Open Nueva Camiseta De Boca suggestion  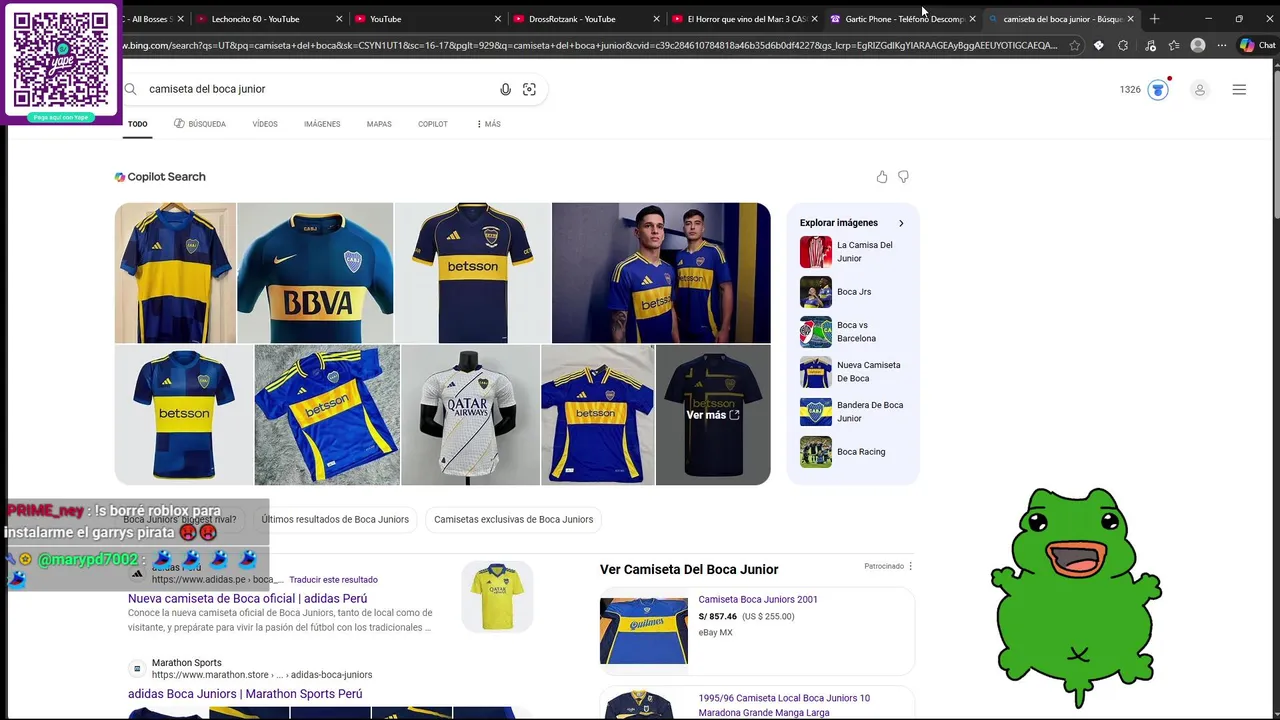pyautogui.click(x=853, y=372)
